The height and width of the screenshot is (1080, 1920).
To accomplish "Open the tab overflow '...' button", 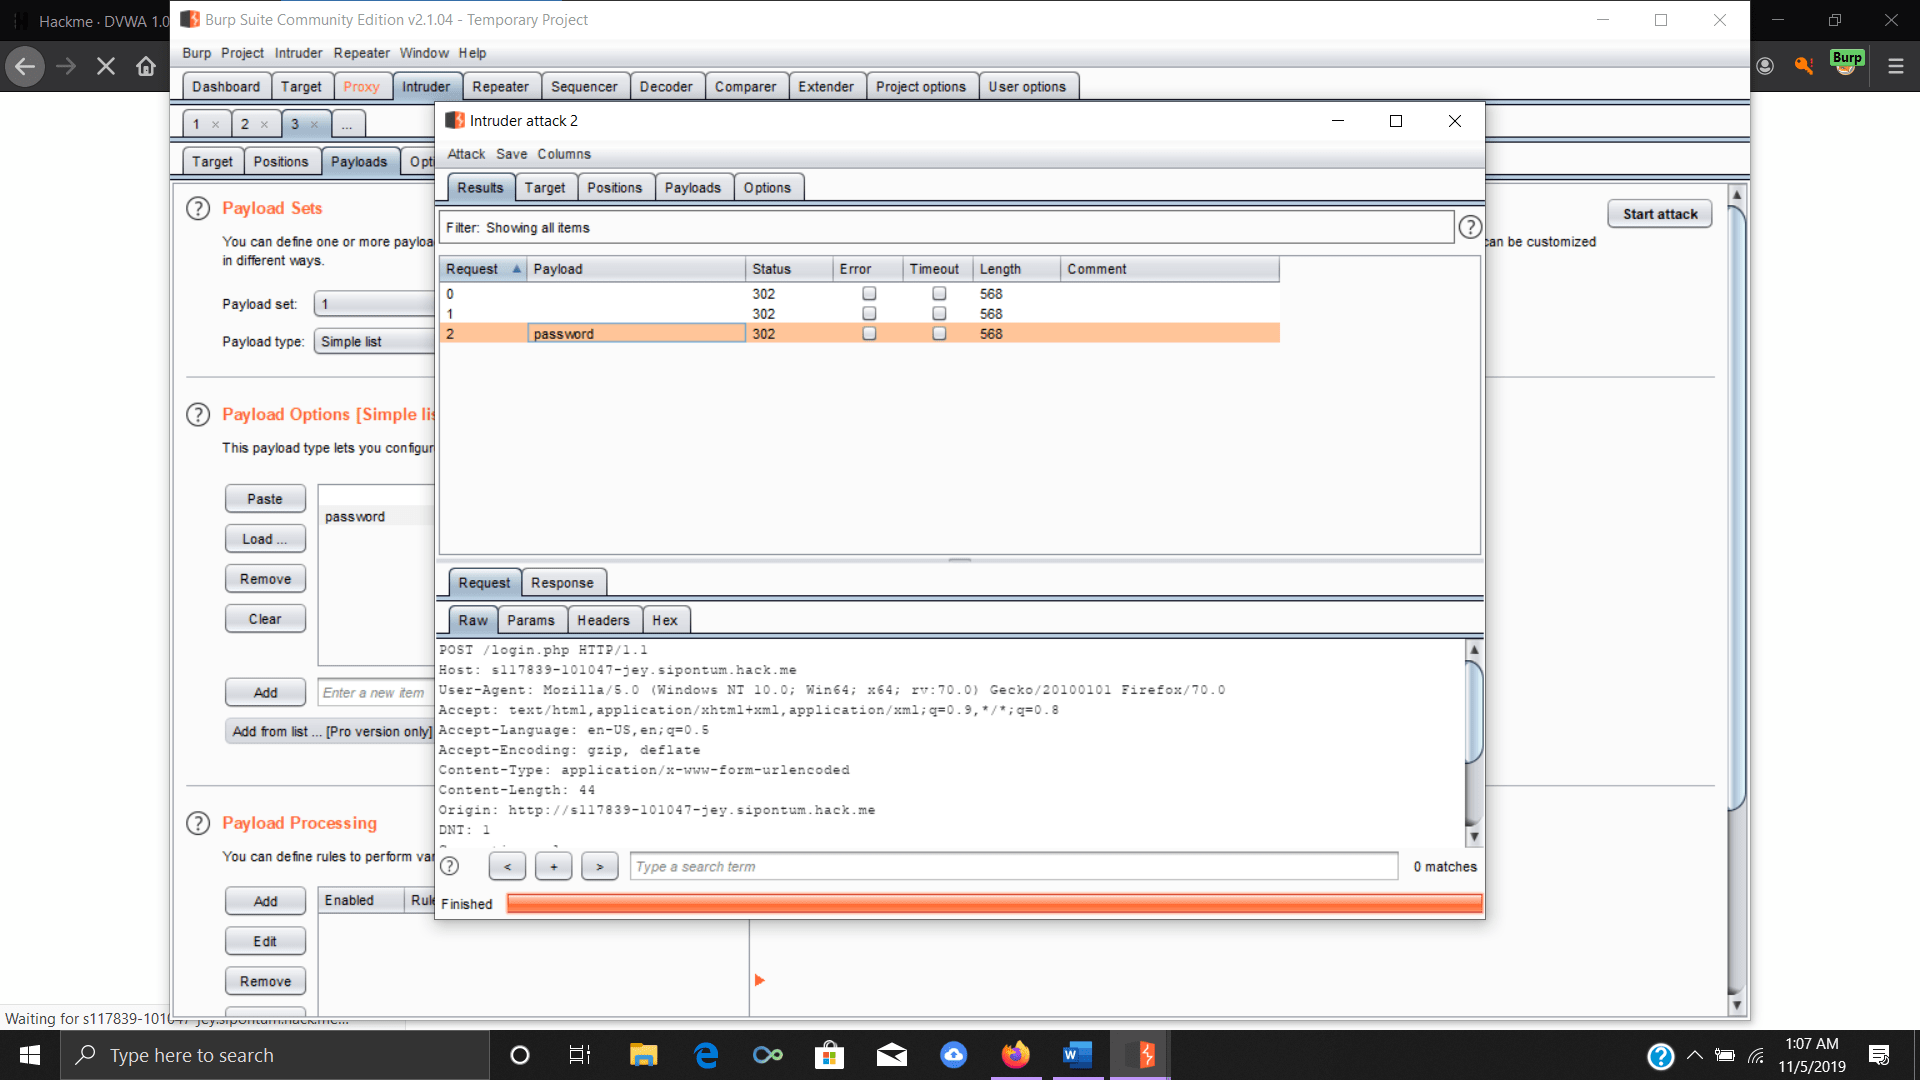I will [x=347, y=124].
